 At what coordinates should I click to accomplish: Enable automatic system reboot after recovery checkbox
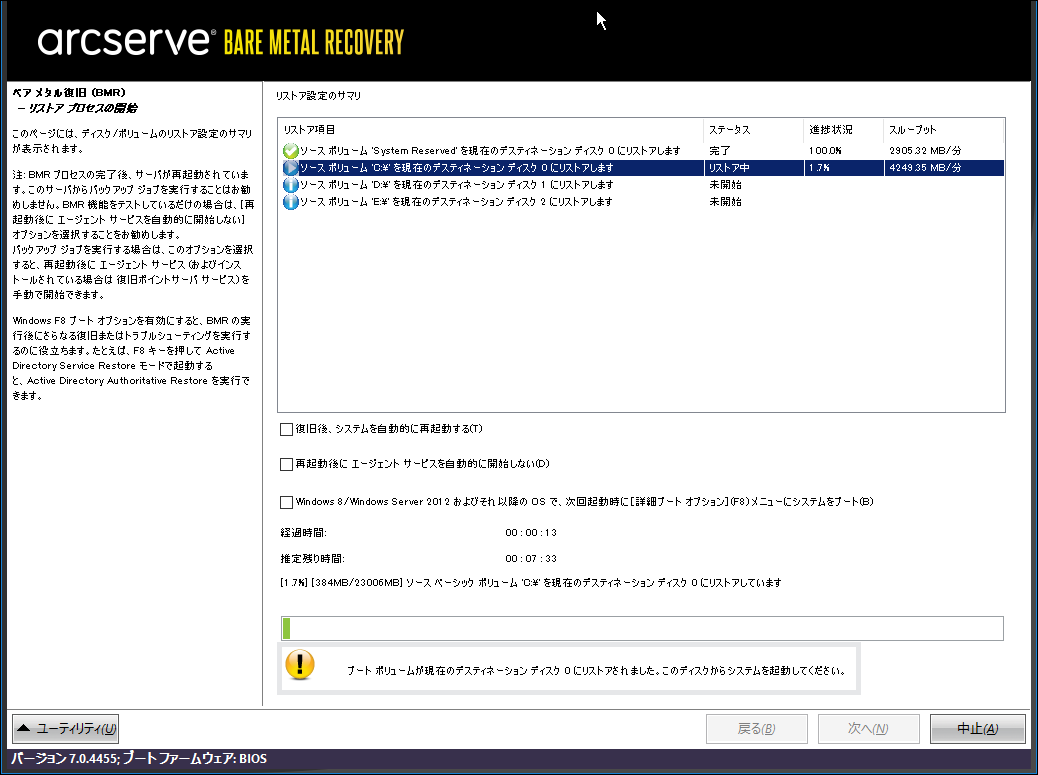286,430
